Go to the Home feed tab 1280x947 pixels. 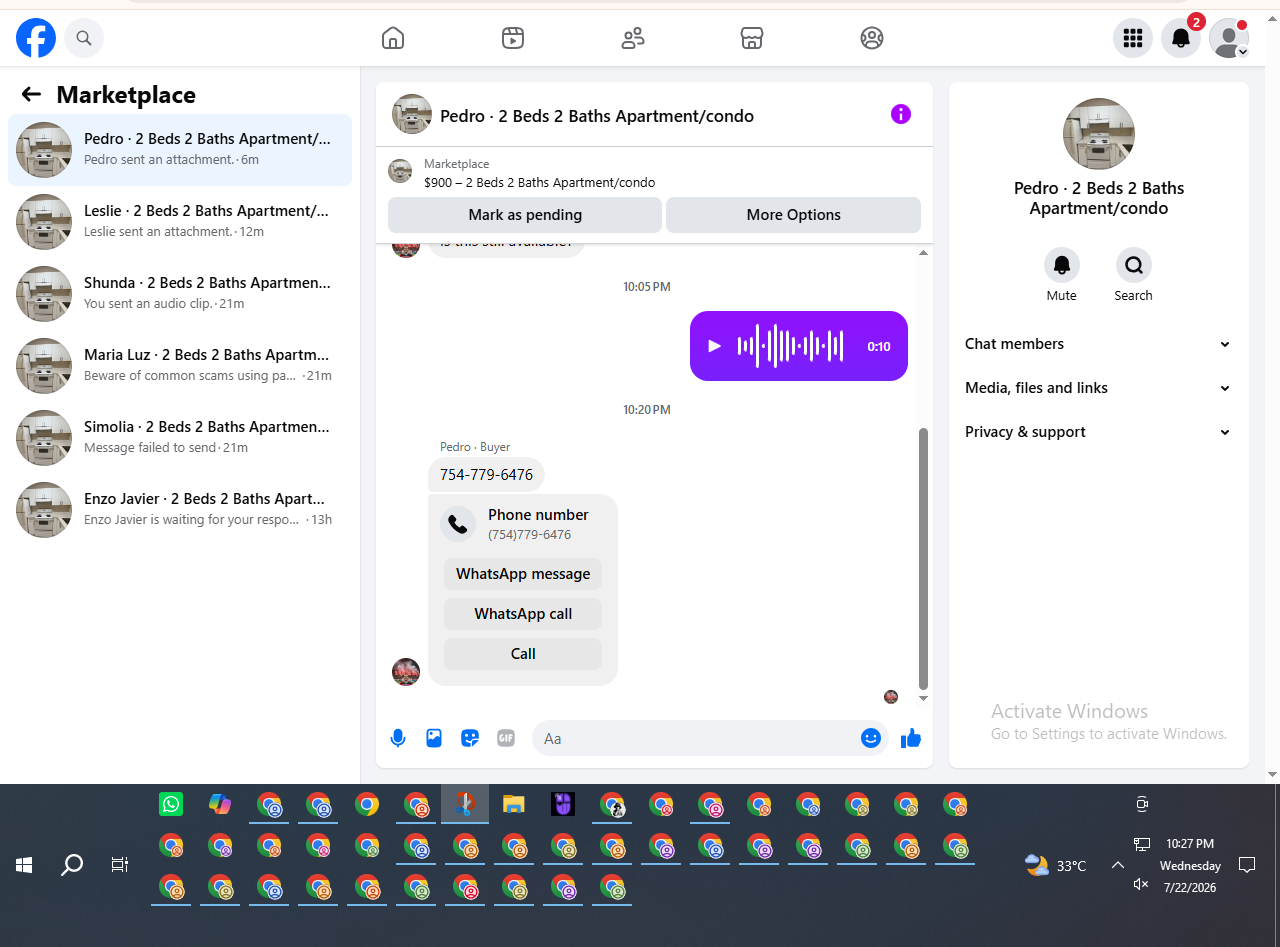[x=393, y=38]
